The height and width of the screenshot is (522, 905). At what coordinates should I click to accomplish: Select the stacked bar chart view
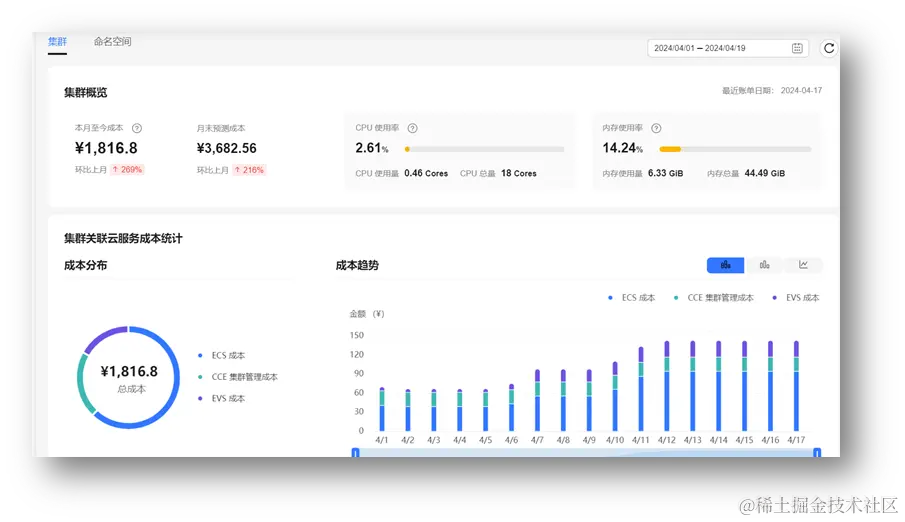pyautogui.click(x=726, y=265)
